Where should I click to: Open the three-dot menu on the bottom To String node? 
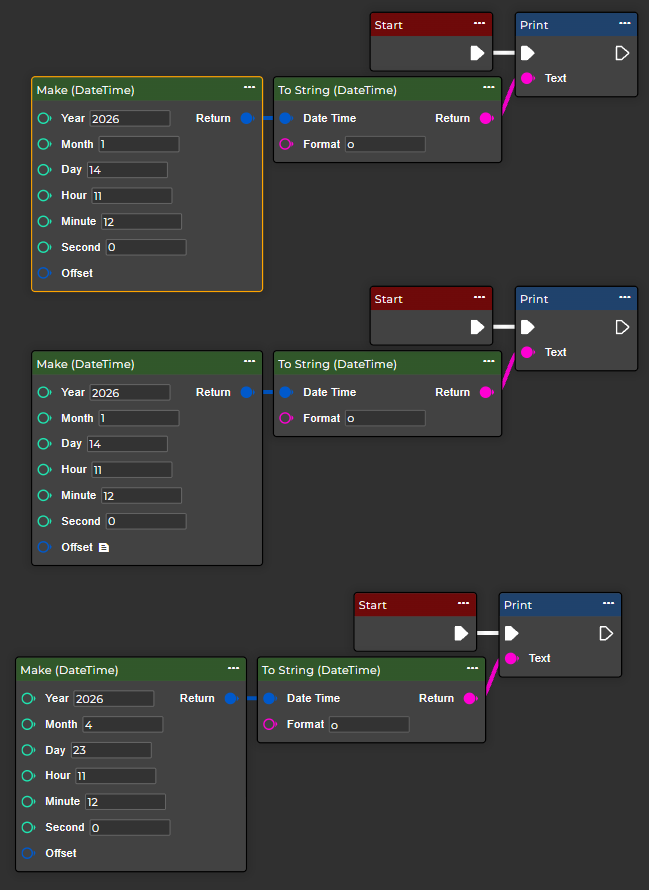(x=472, y=669)
